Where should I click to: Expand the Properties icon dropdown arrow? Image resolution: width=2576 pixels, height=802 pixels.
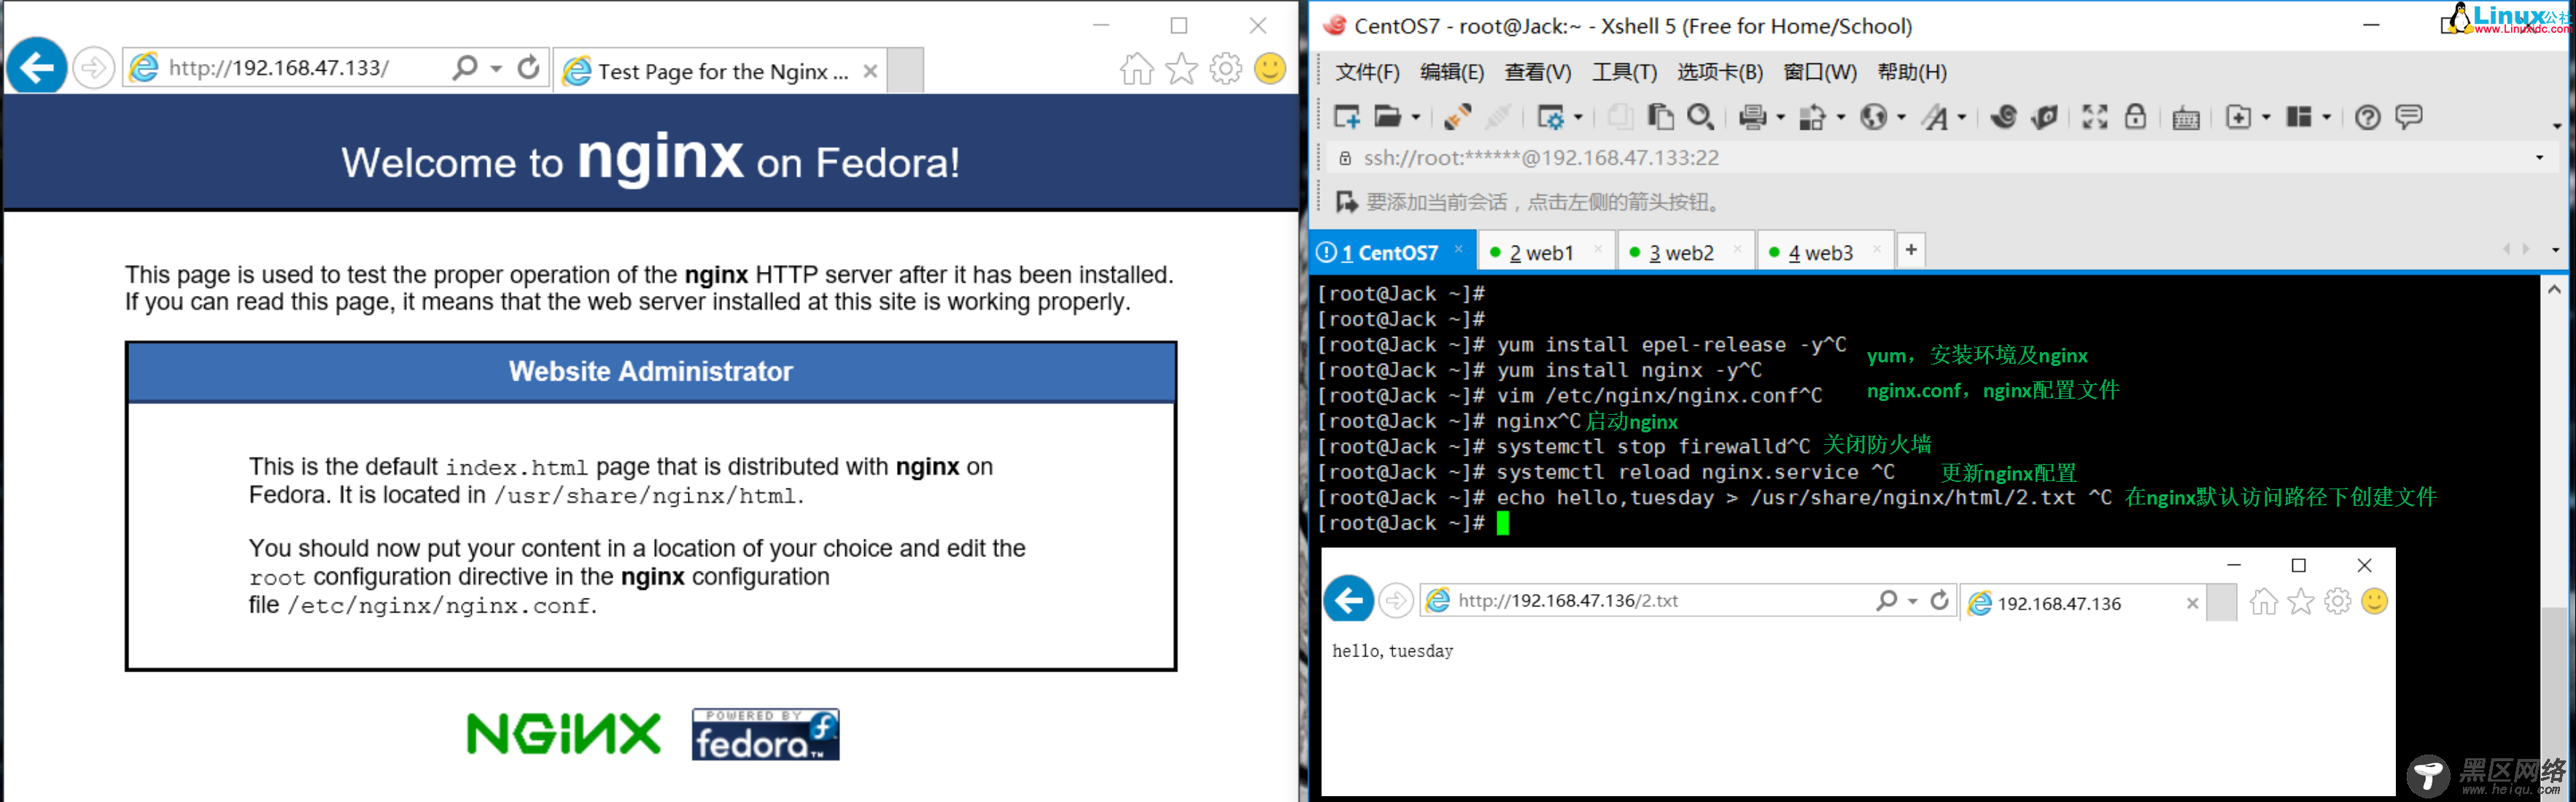click(x=1578, y=118)
